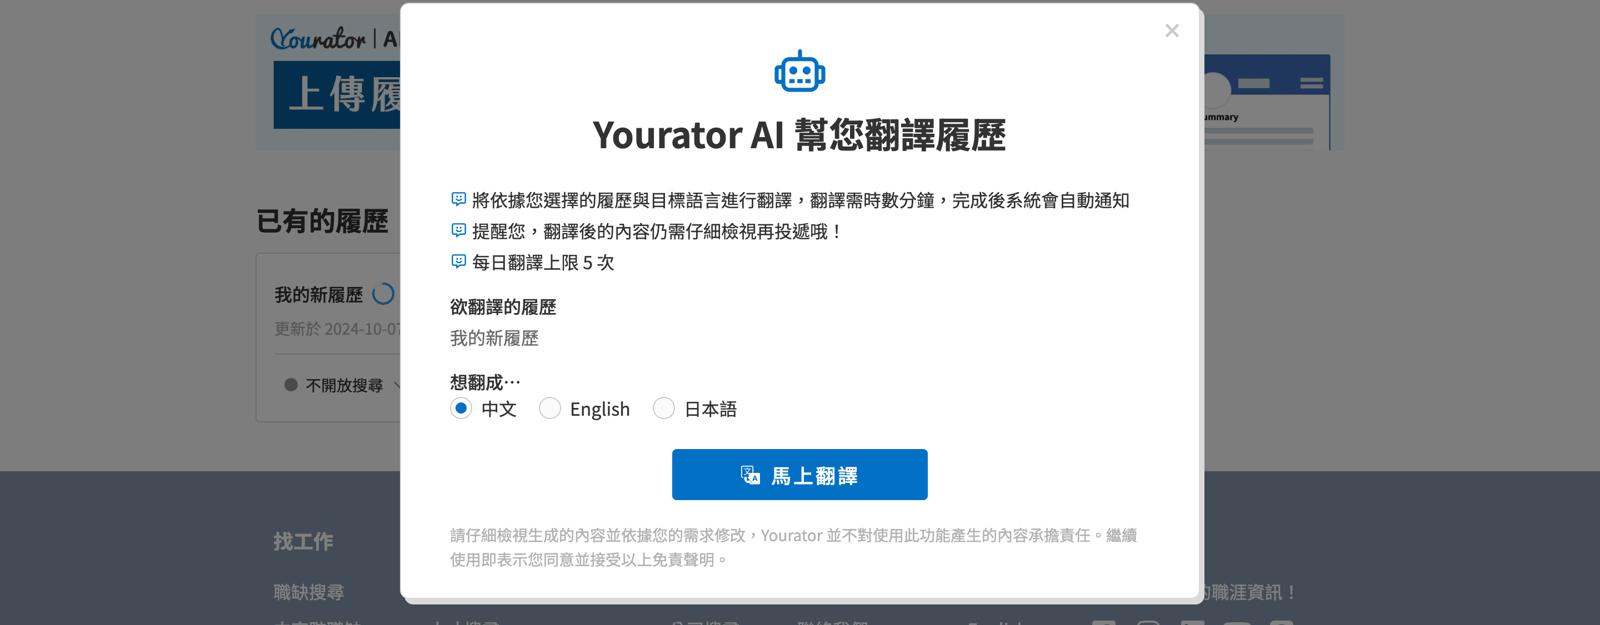Click the 欲翻譯的履歷 label
The height and width of the screenshot is (625, 1600).
[503, 307]
